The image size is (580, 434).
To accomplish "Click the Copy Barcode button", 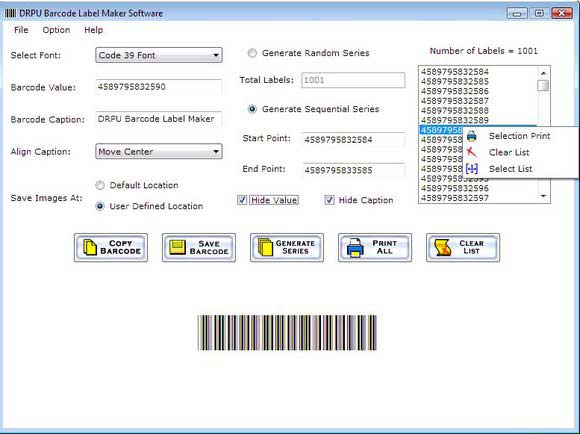I will [x=111, y=248].
